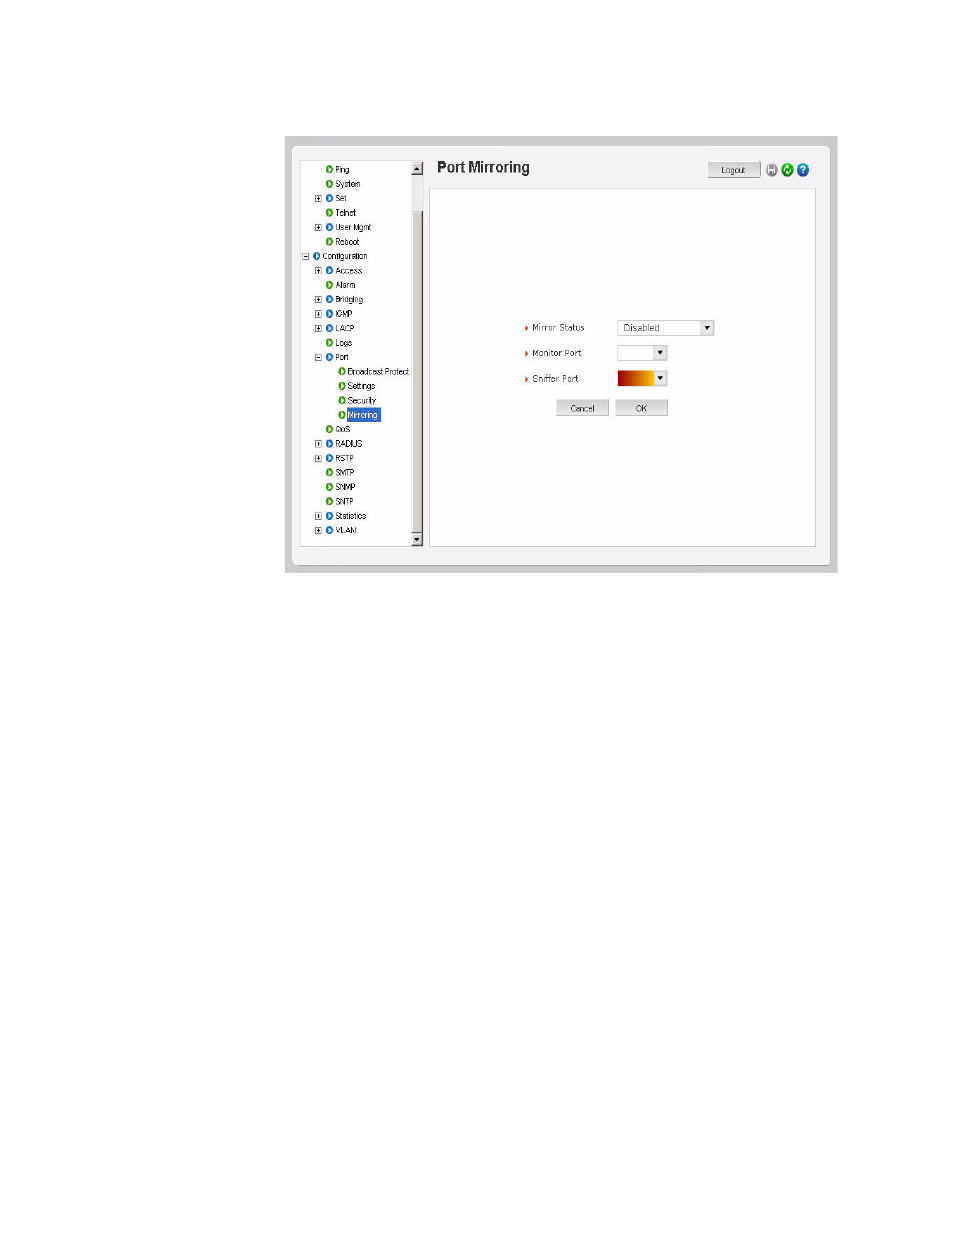Click the Configuration label in the tree

click(345, 256)
